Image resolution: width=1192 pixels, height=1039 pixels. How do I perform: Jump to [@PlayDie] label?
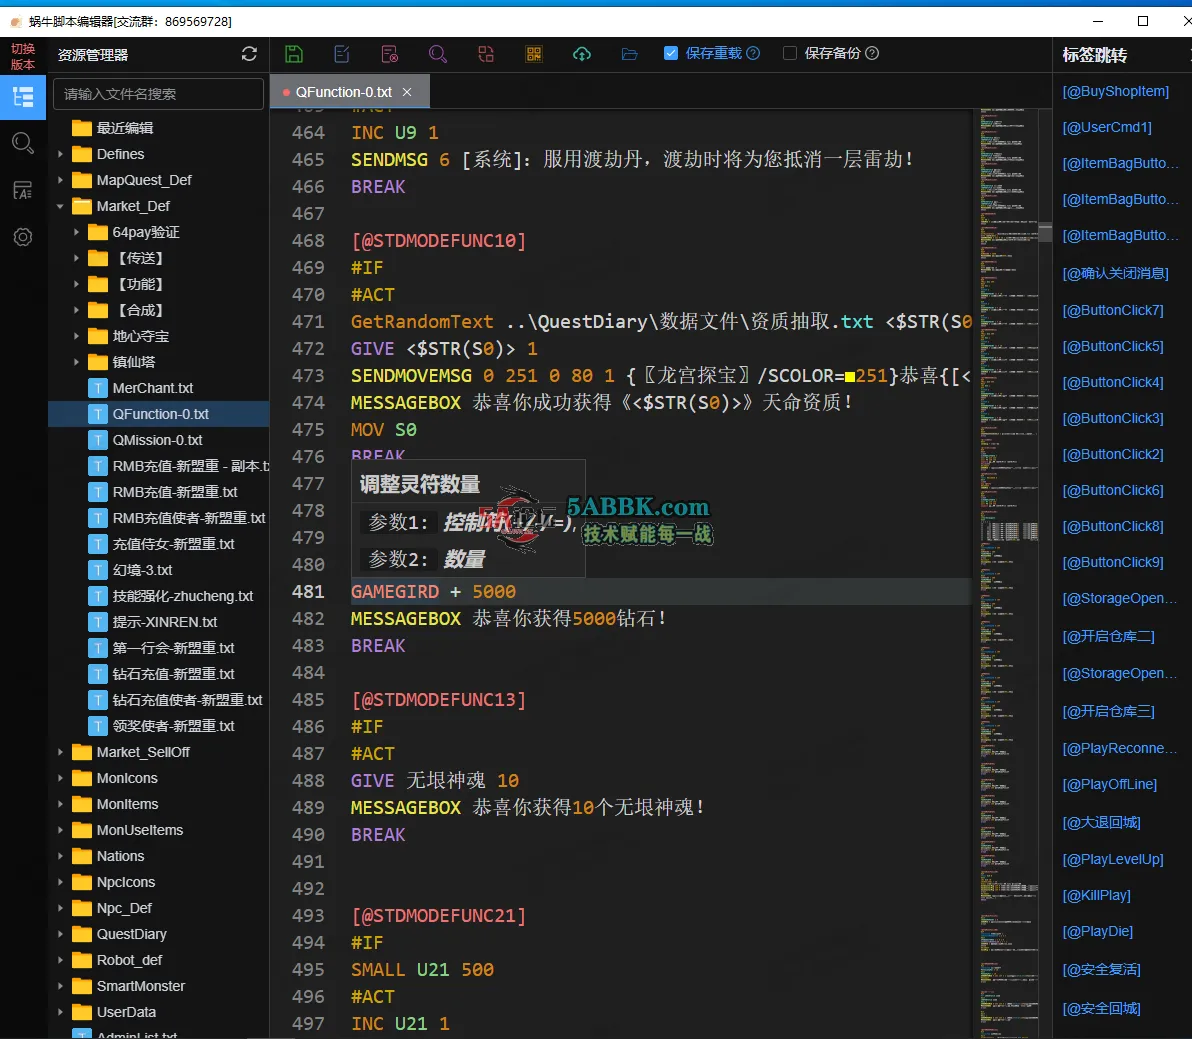pos(1098,931)
